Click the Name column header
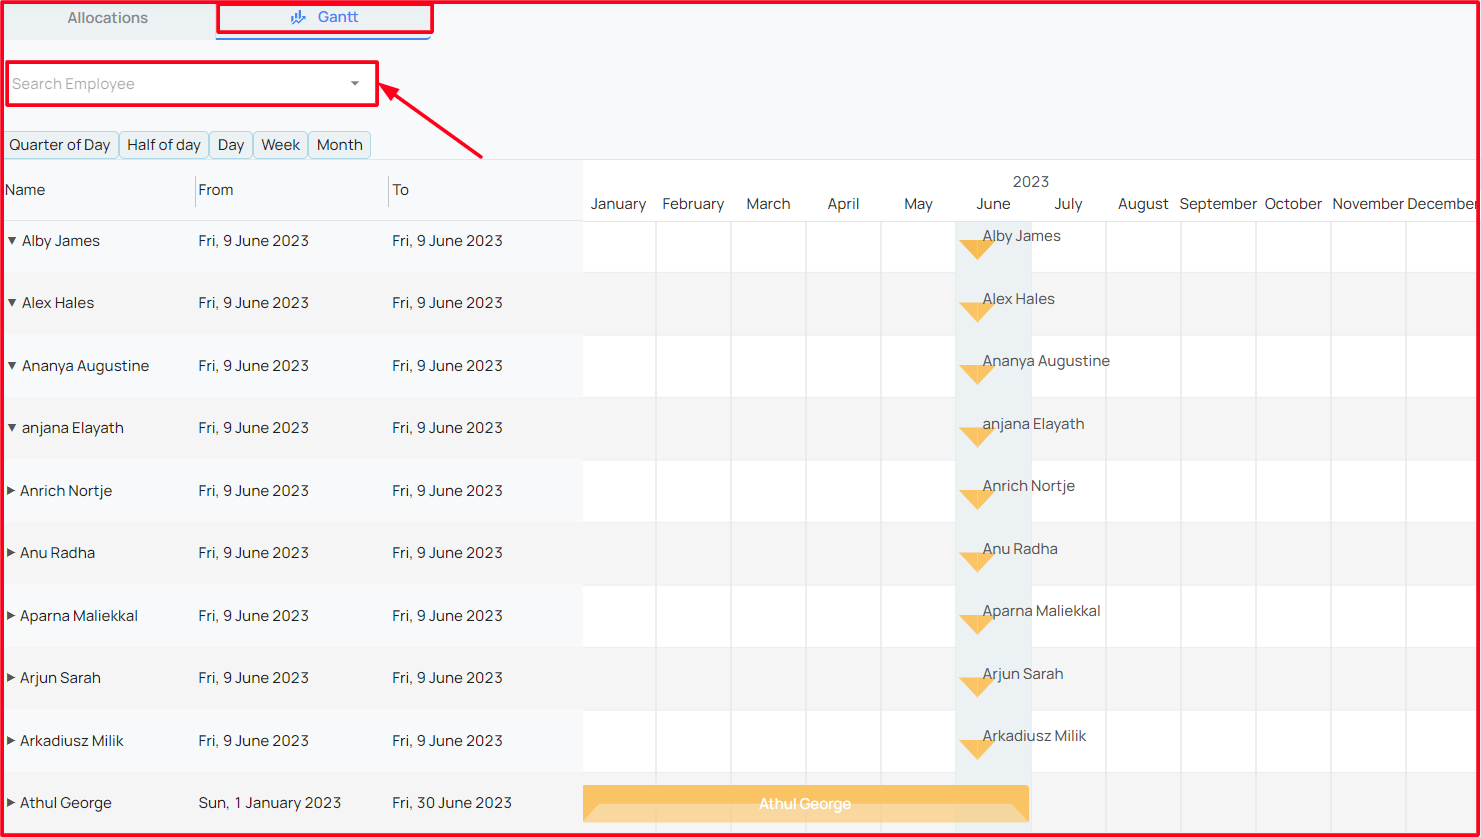 coord(25,190)
